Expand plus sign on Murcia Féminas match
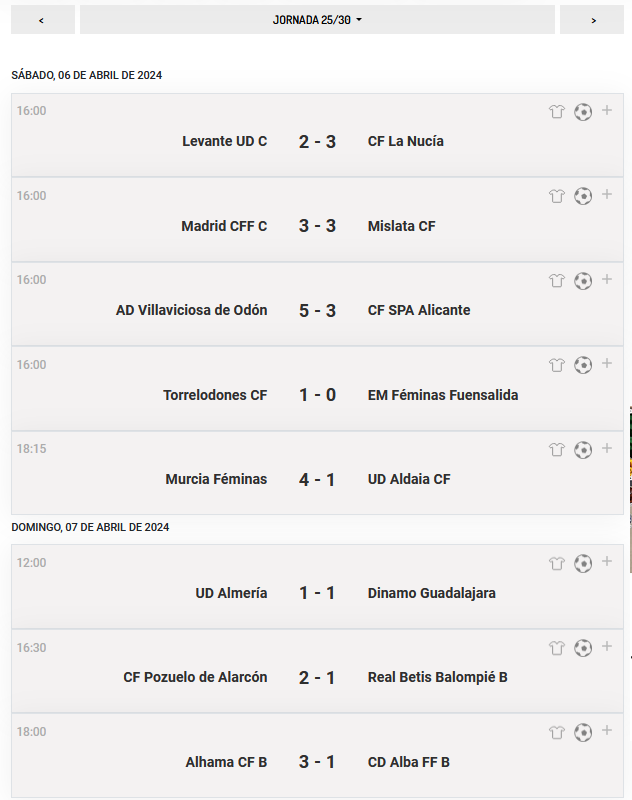 coord(607,448)
